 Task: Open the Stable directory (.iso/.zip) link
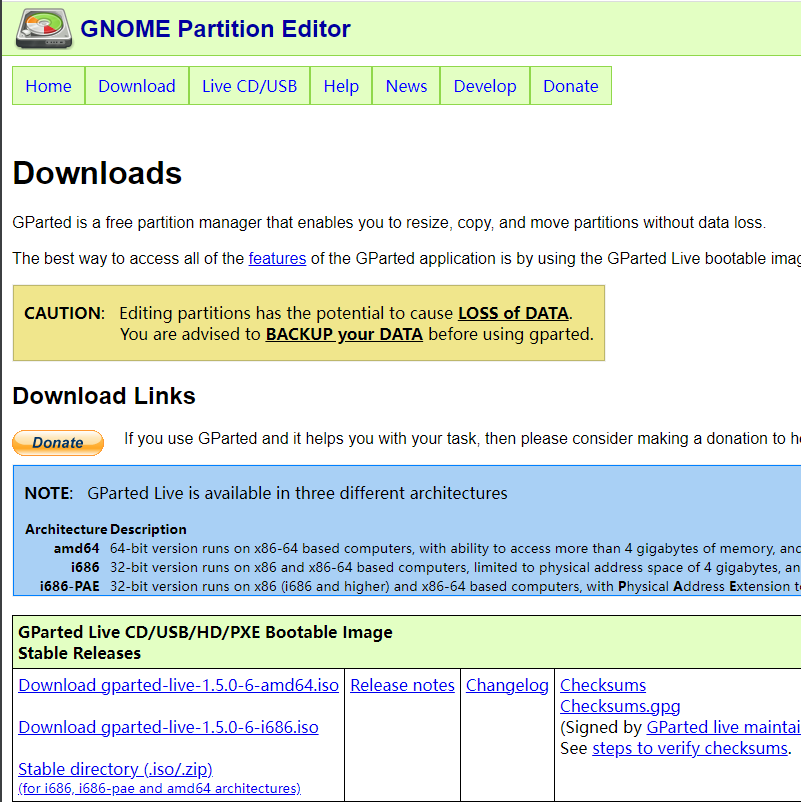[x=115, y=769]
